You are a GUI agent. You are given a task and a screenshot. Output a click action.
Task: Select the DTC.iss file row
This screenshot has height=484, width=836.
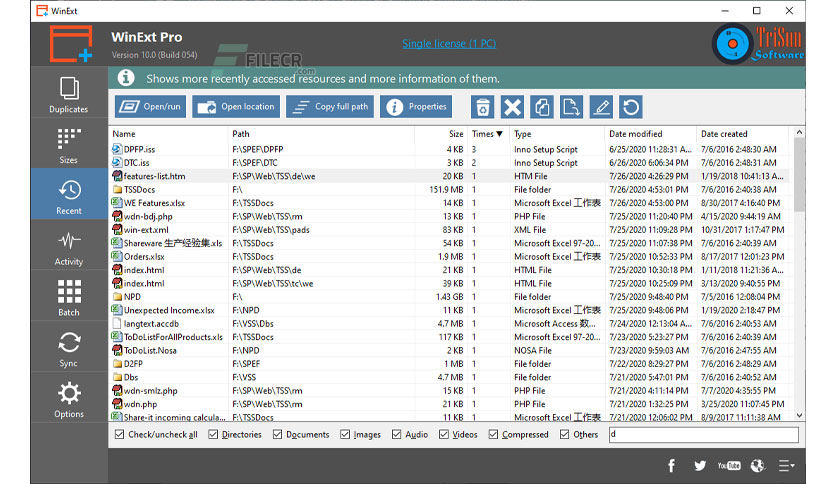coord(449,163)
